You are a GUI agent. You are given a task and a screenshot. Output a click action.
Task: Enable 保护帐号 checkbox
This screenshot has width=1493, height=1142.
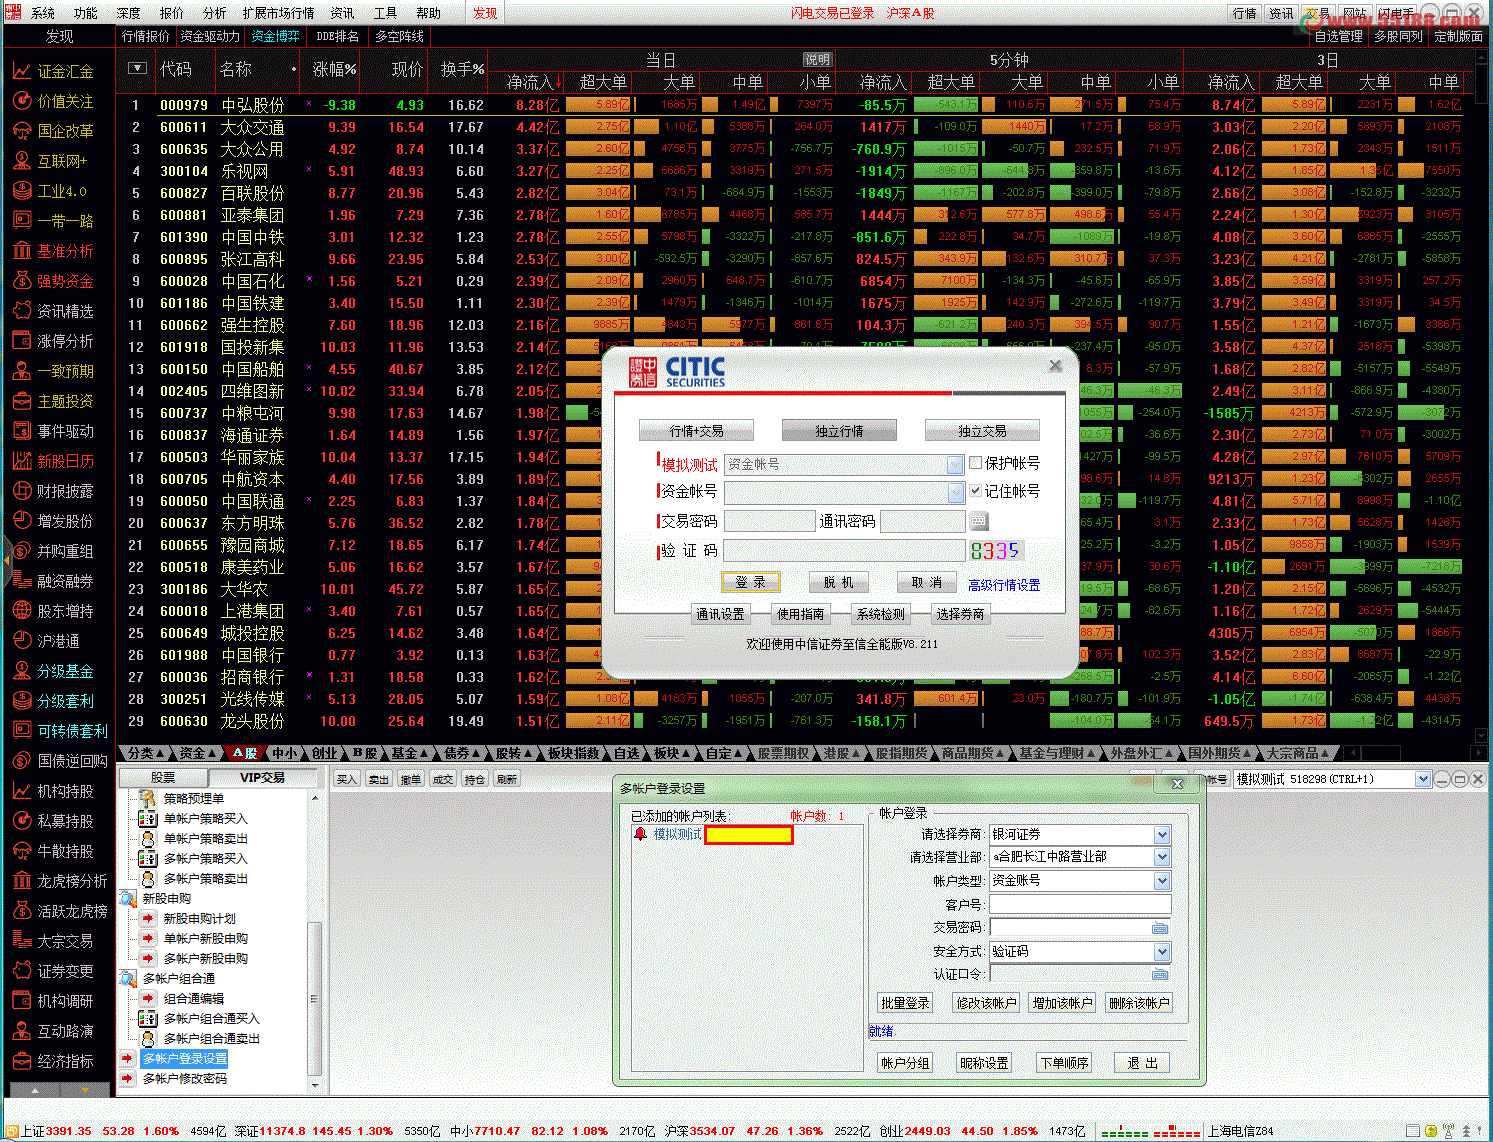pos(976,463)
